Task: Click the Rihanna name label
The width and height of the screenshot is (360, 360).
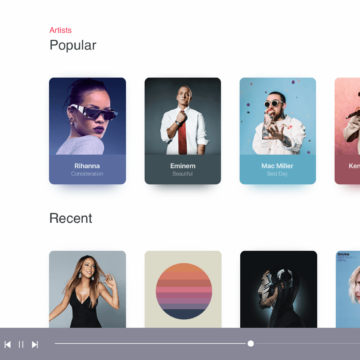Action: tap(87, 166)
